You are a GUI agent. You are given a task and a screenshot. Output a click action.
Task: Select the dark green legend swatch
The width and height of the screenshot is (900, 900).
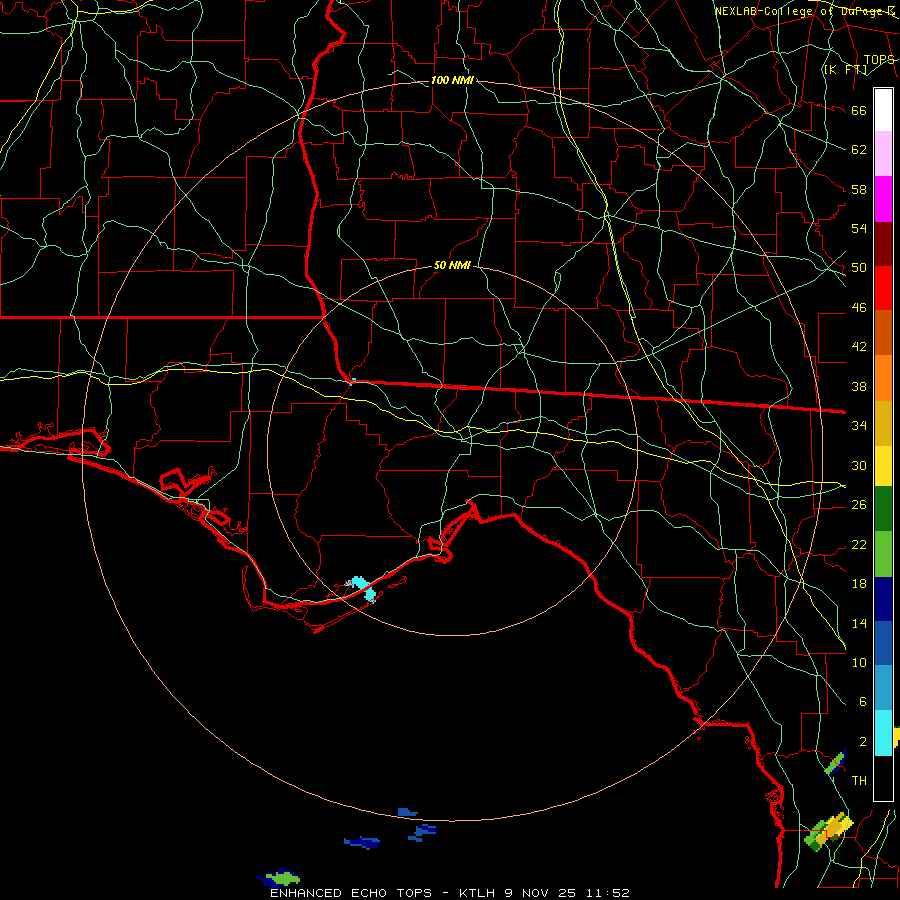click(883, 509)
